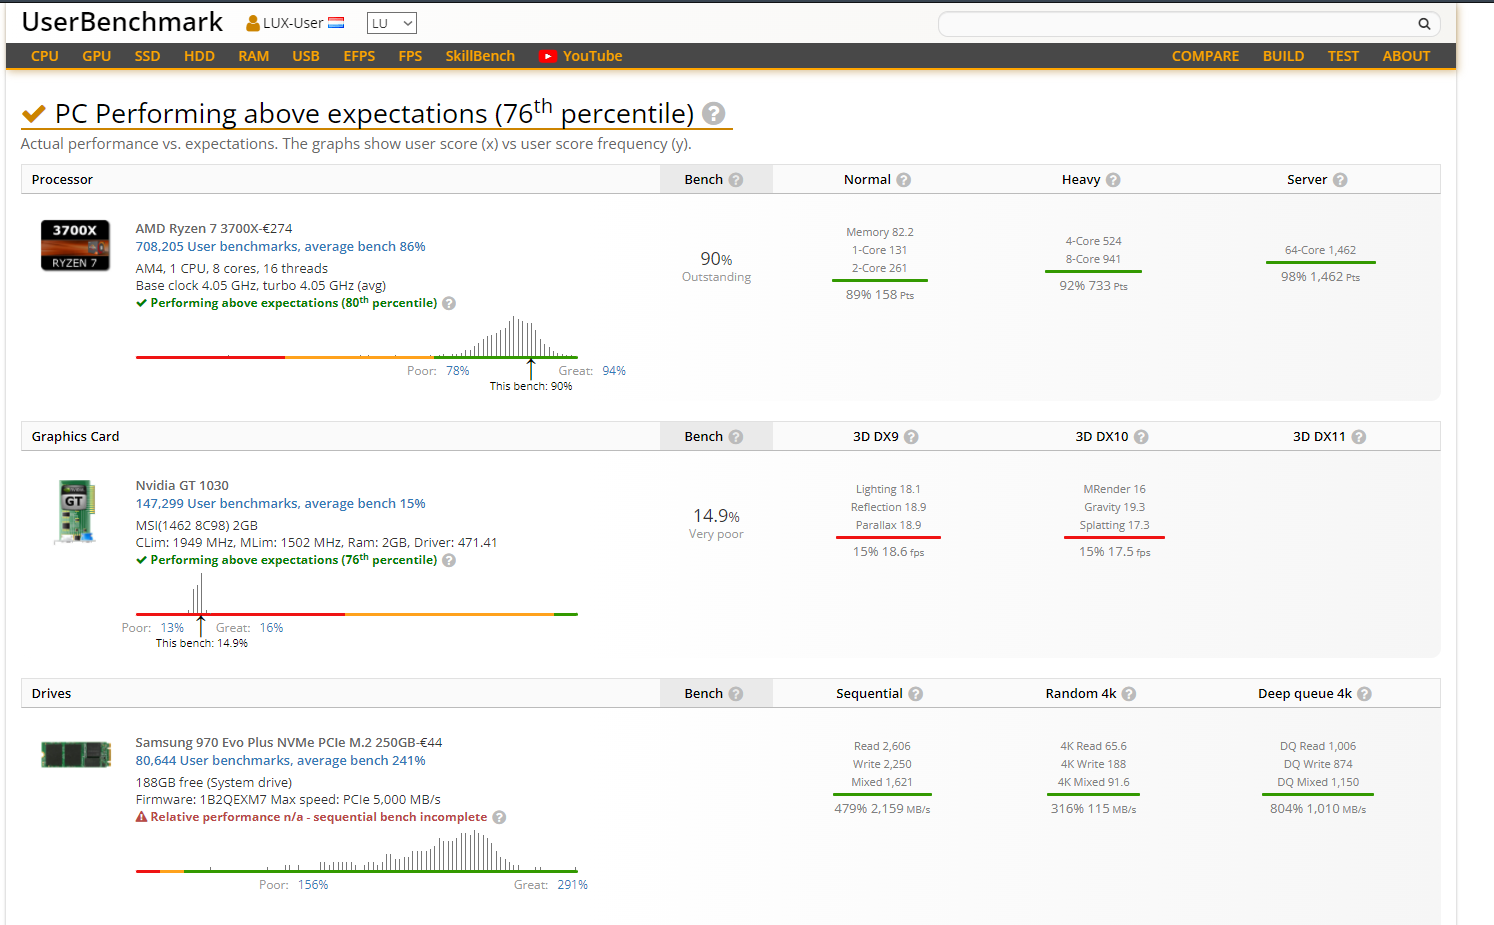The width and height of the screenshot is (1494, 925).
Task: Open help icon next to Processor Bench
Action: pos(736,180)
